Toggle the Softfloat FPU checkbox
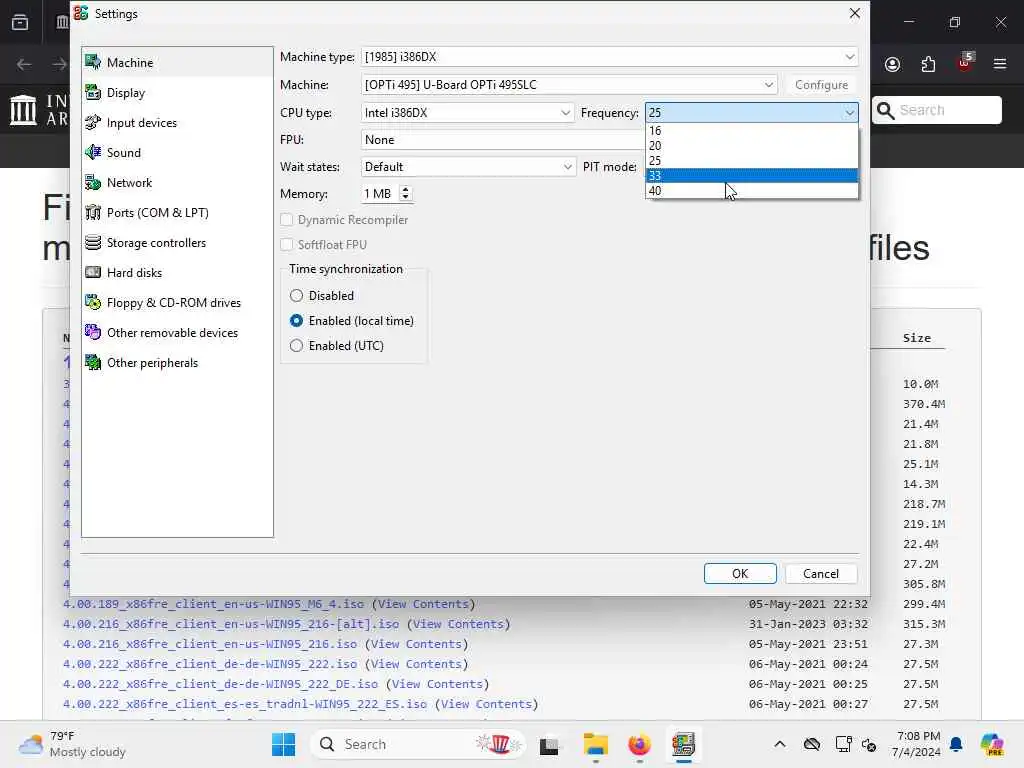The width and height of the screenshot is (1024, 768). coord(287,244)
